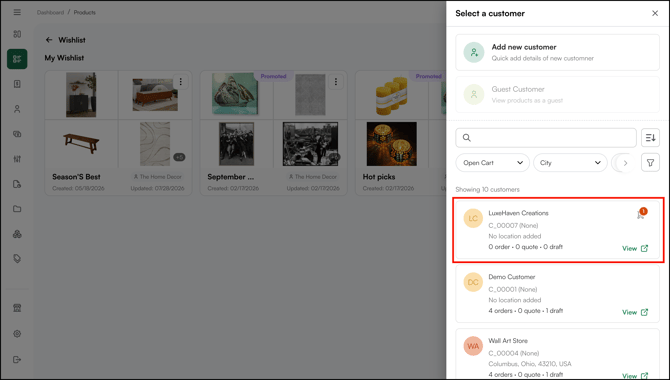The width and height of the screenshot is (670, 380).
Task: Open the payments sidebar icon
Action: pos(17,134)
